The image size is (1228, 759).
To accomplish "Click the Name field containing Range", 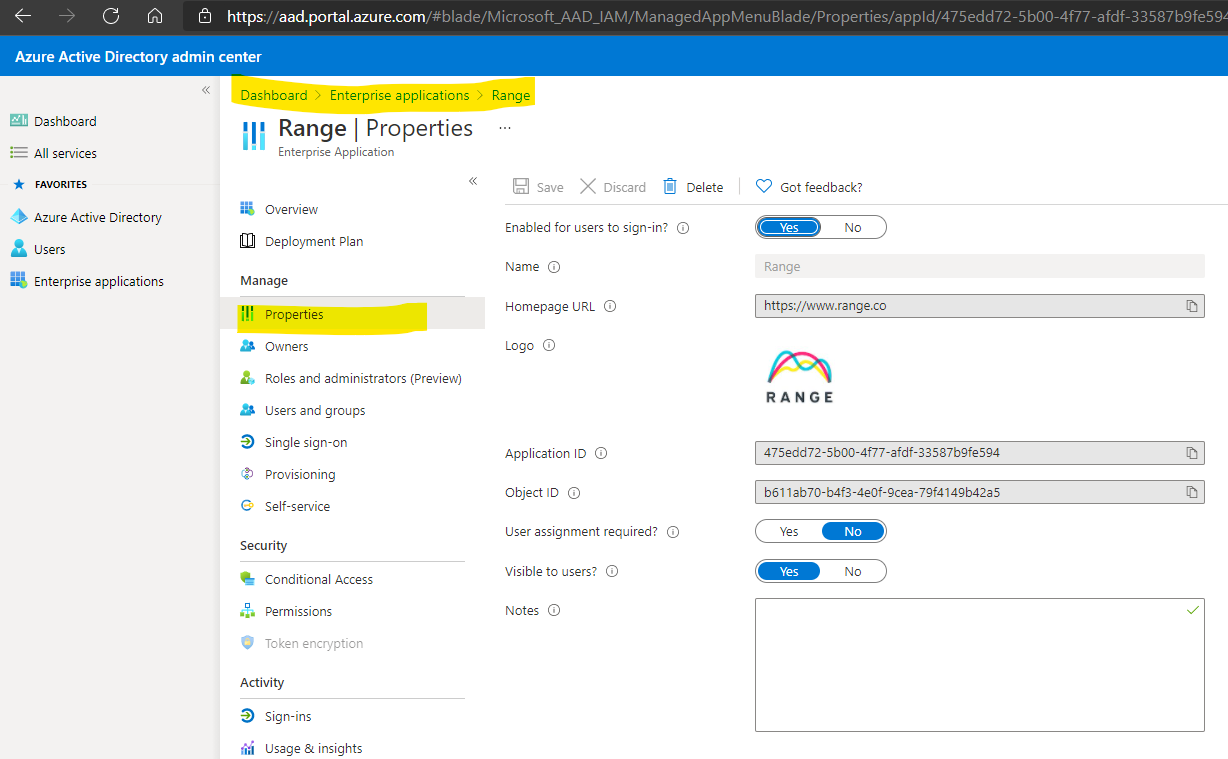I will click(x=979, y=266).
